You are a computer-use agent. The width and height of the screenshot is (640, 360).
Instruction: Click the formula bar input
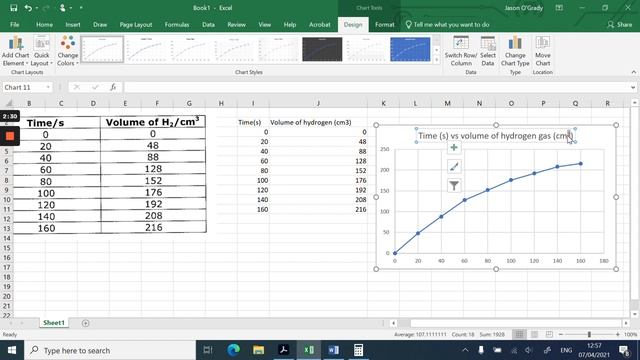(x=377, y=87)
